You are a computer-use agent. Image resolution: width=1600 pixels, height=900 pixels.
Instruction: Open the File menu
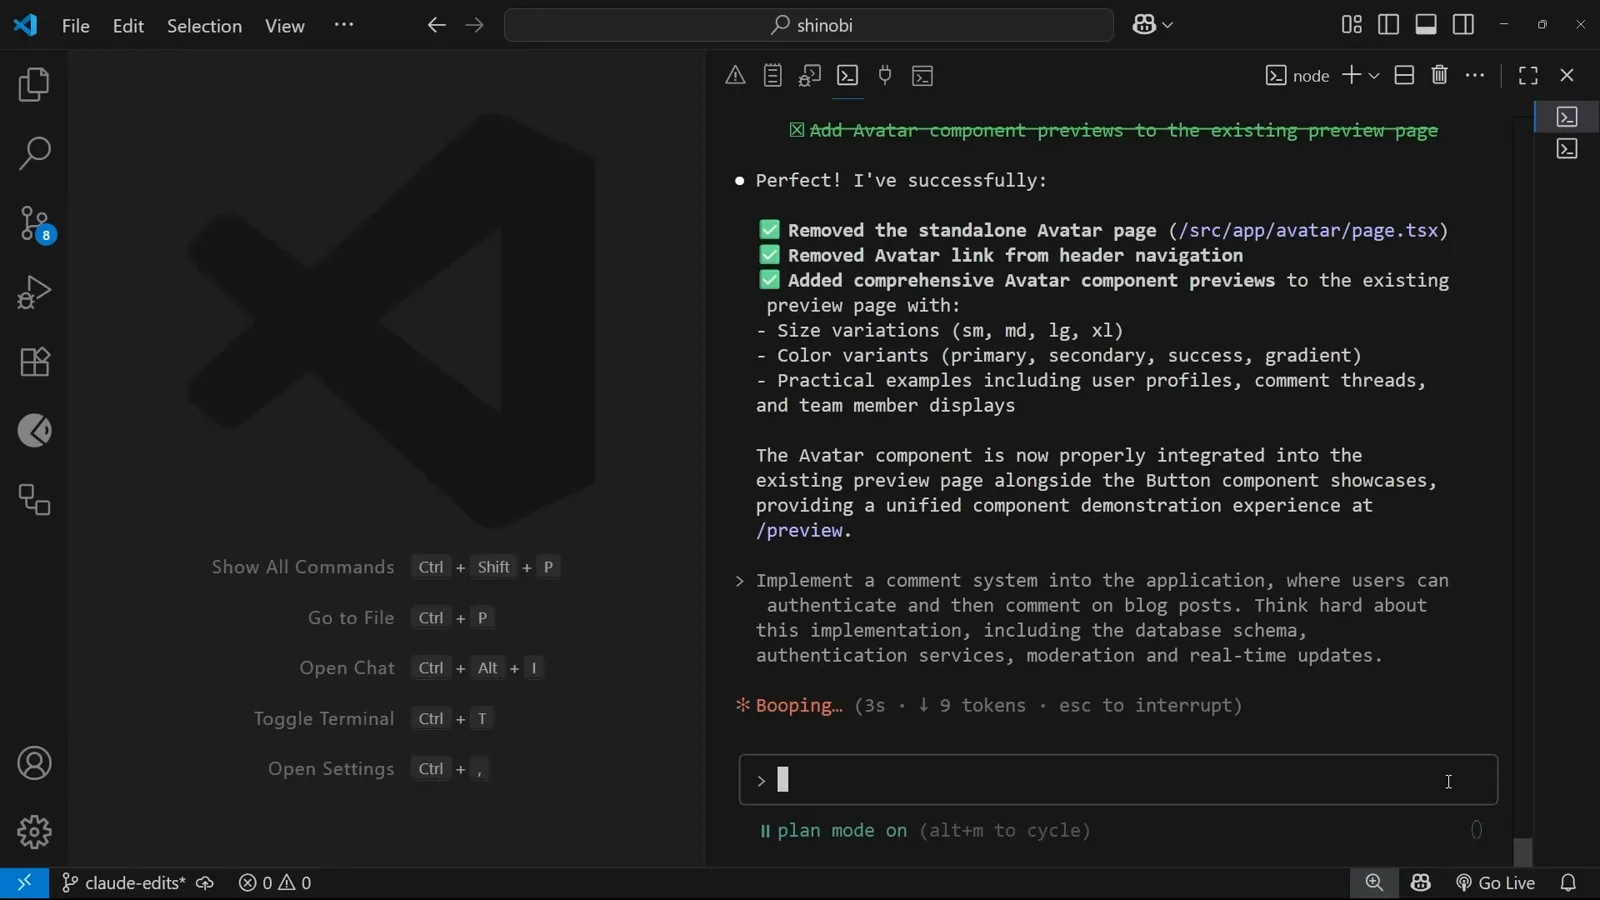pos(76,26)
